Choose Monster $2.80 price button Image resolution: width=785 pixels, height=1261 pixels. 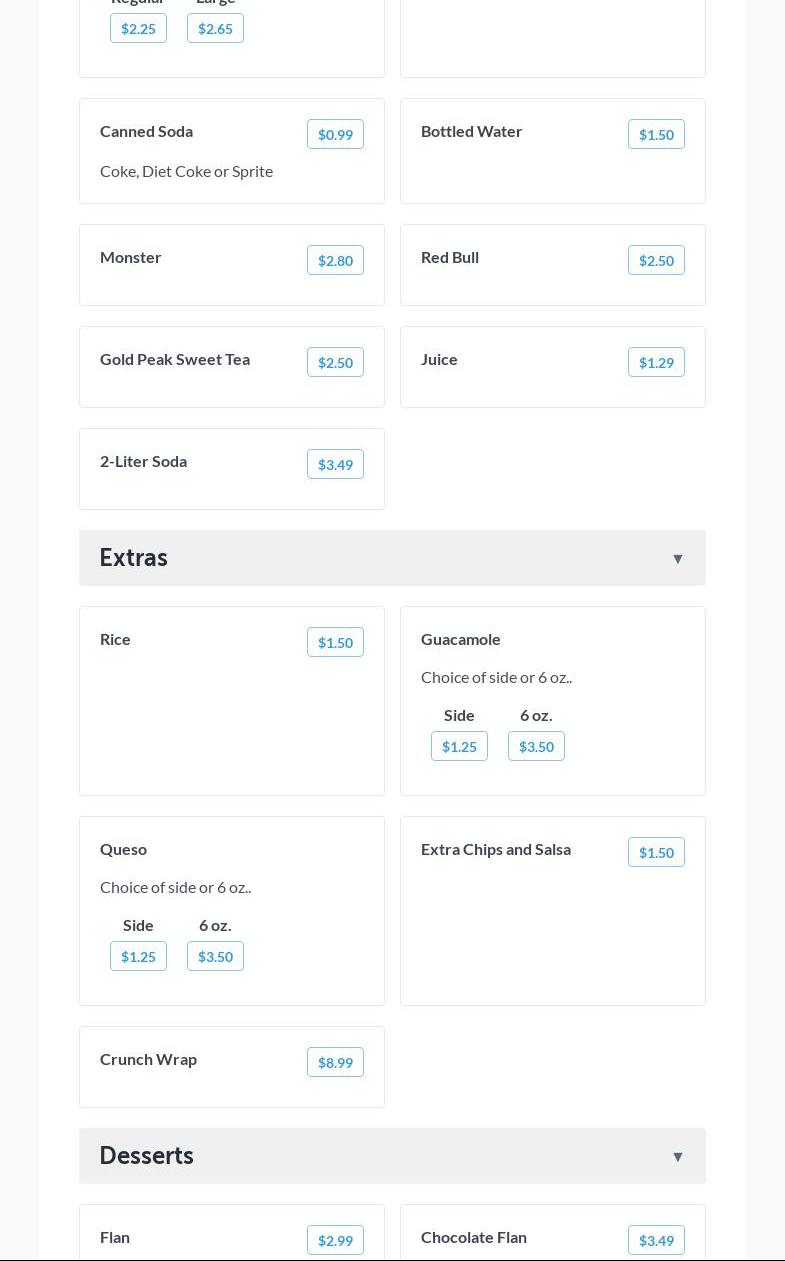[x=335, y=260]
